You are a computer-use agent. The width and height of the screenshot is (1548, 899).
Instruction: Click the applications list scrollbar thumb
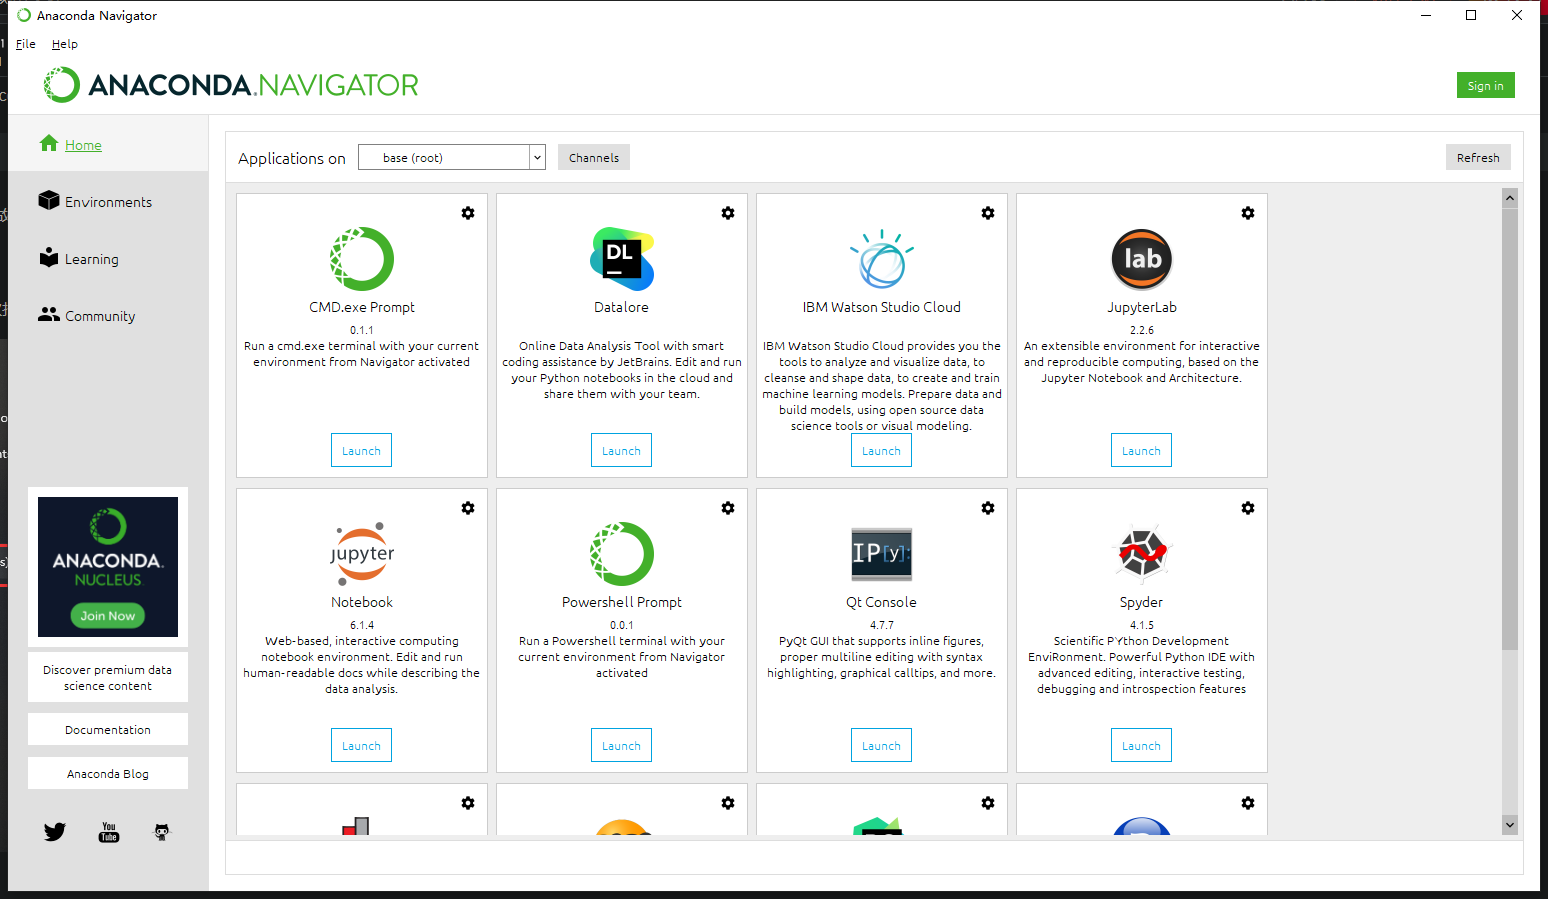click(1510, 429)
